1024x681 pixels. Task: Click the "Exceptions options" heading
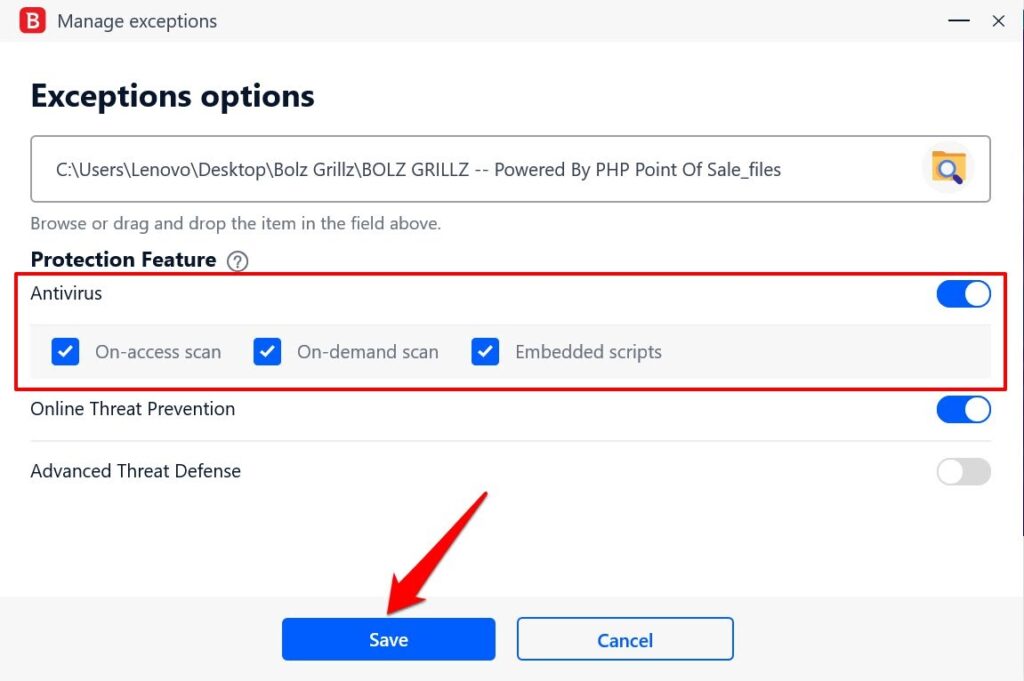(x=173, y=96)
